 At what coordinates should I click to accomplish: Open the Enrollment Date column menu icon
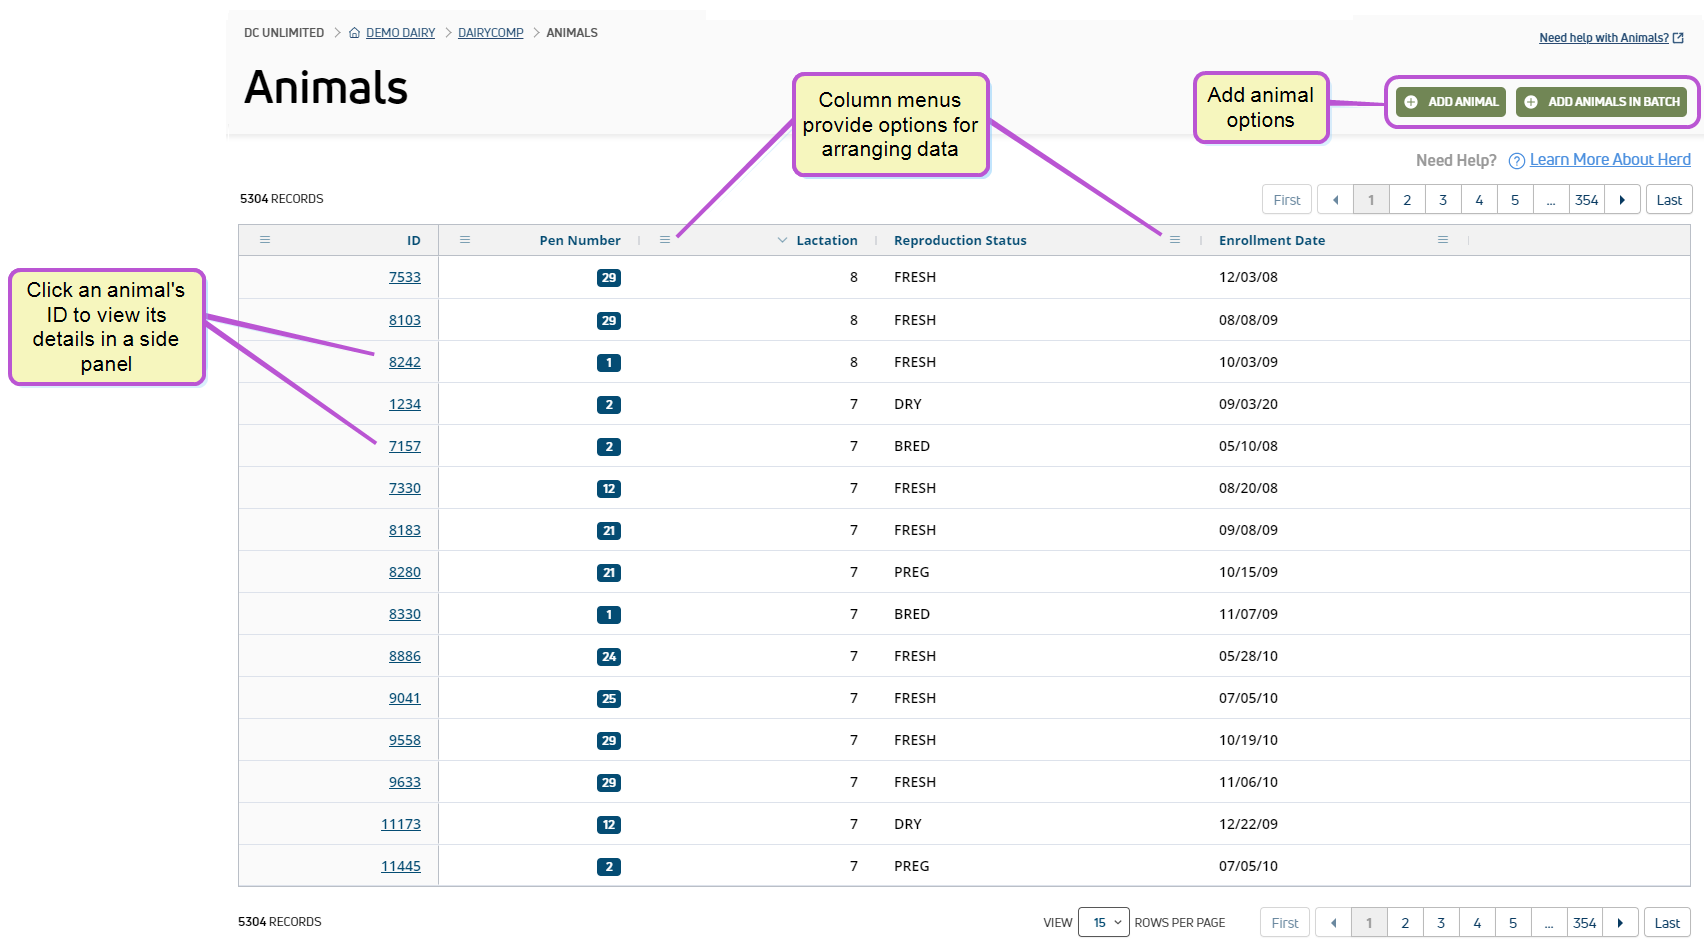[1443, 240]
